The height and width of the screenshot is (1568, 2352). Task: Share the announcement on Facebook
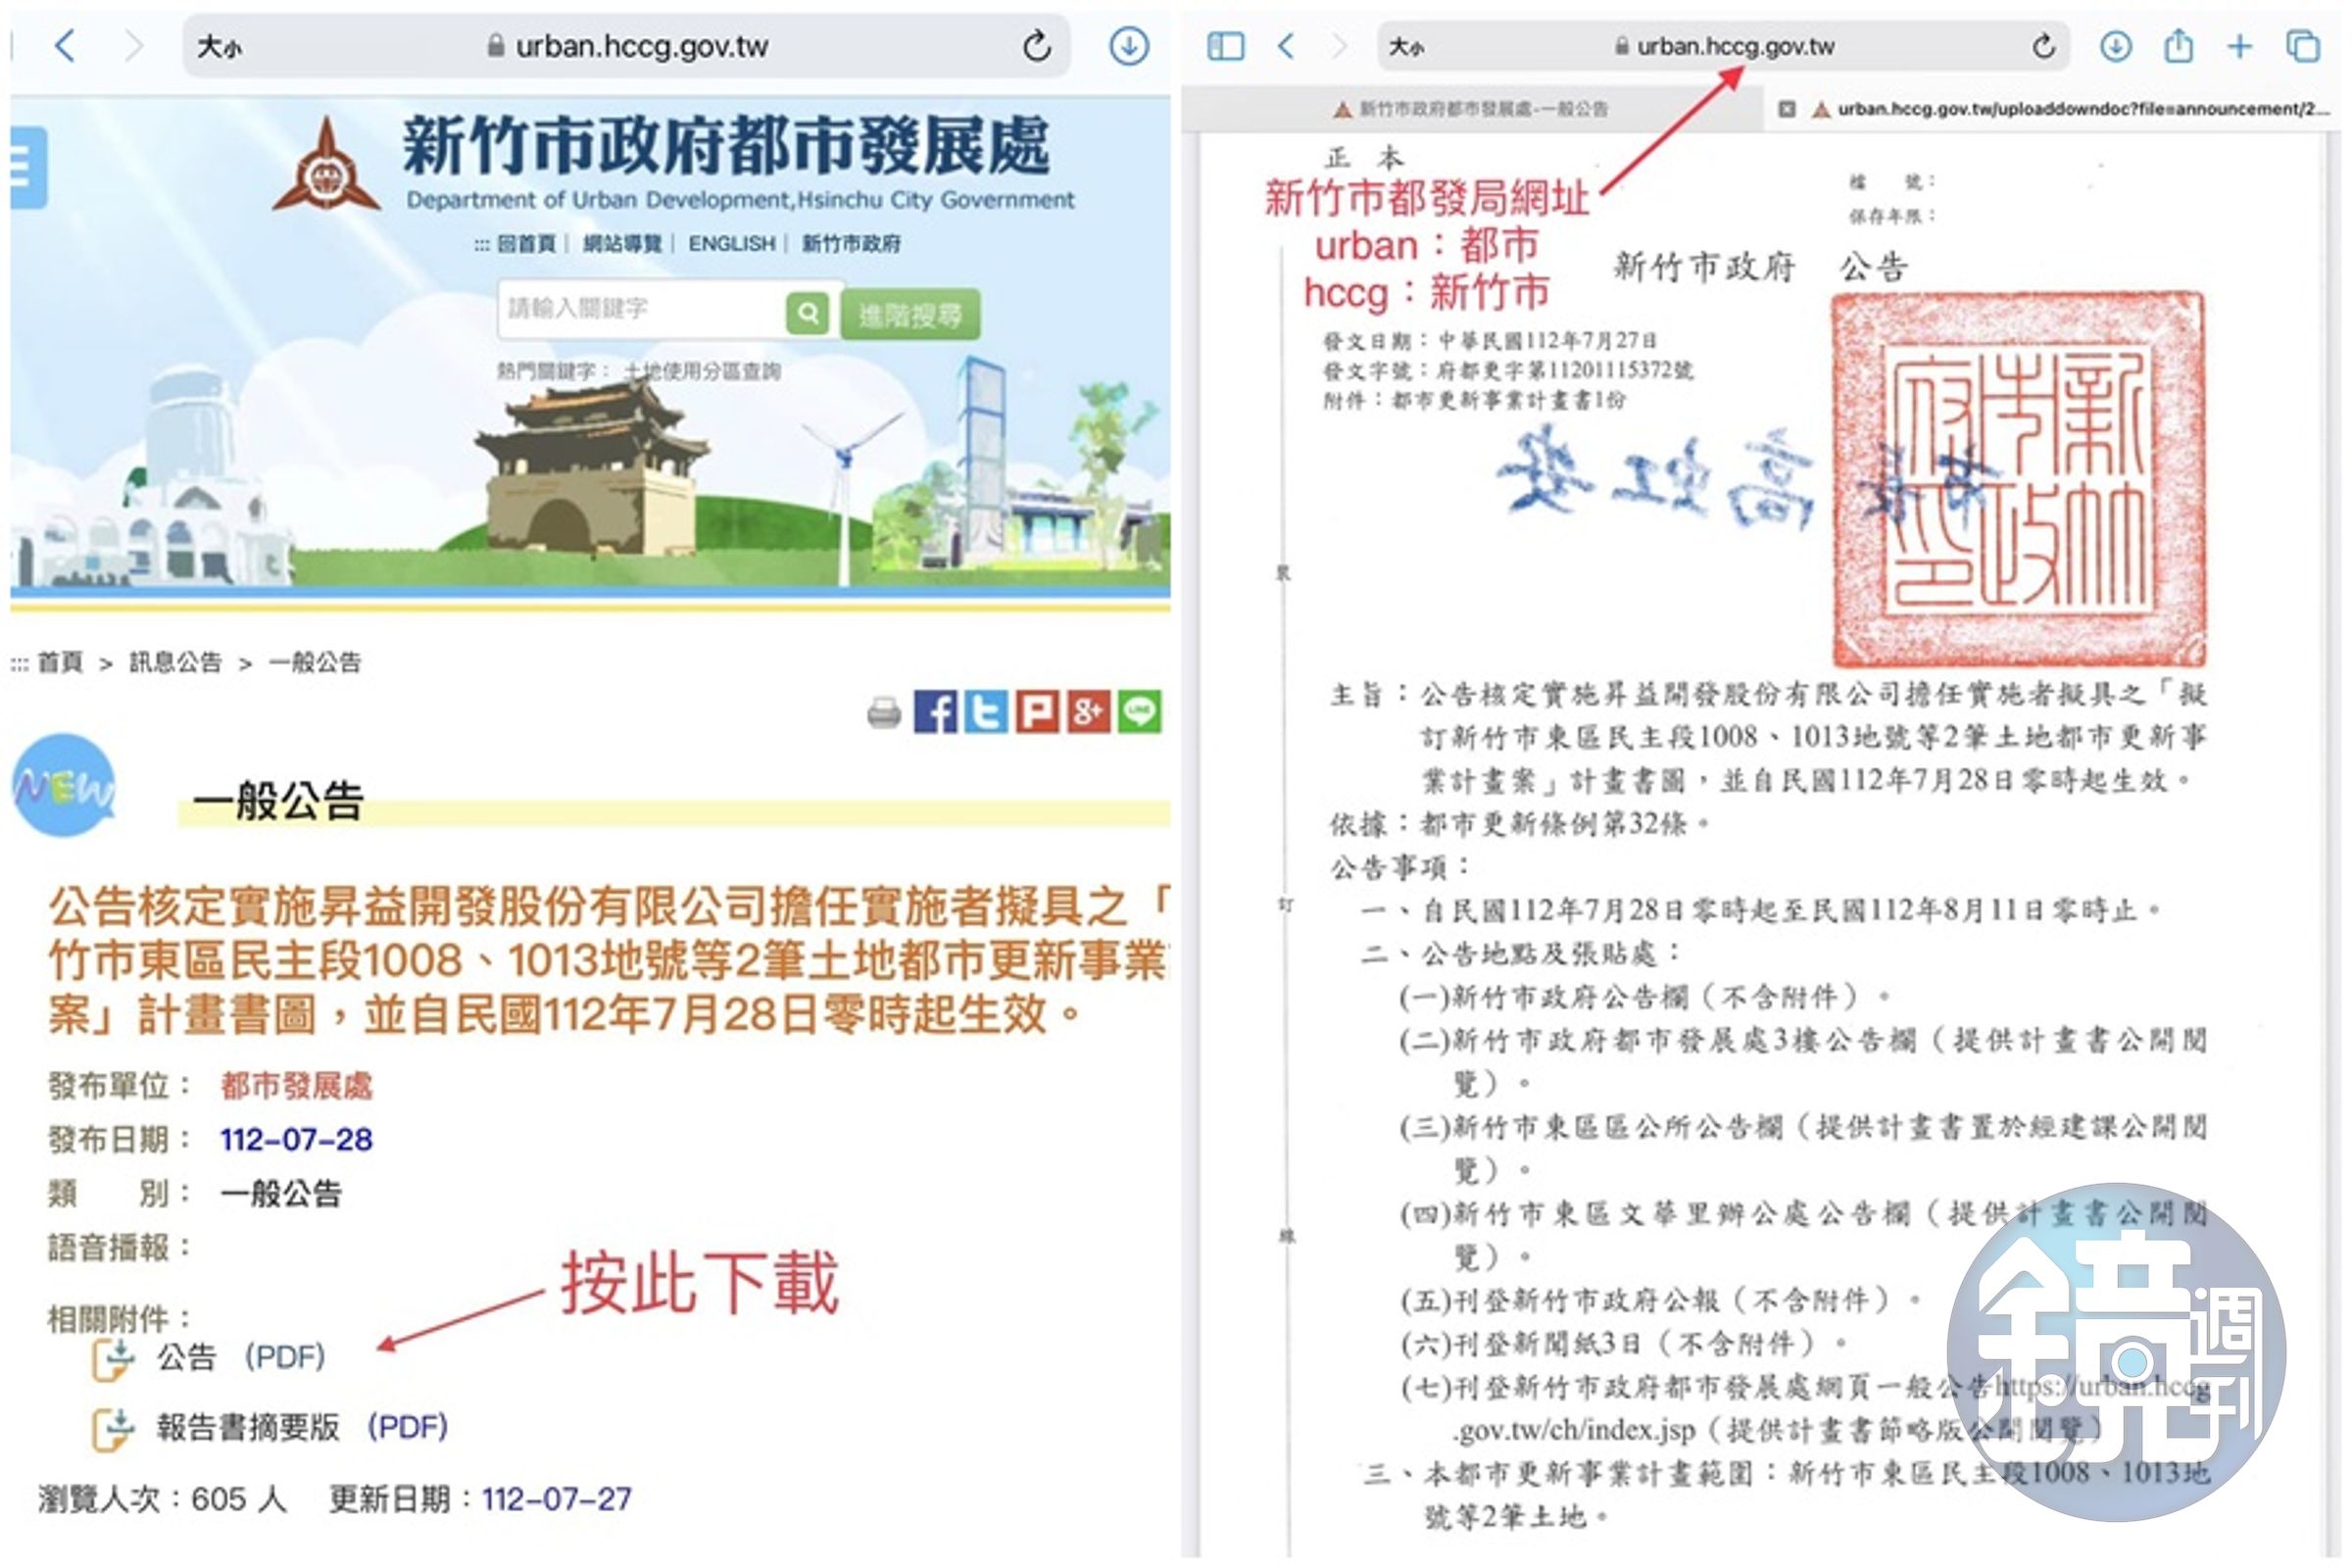[x=935, y=712]
